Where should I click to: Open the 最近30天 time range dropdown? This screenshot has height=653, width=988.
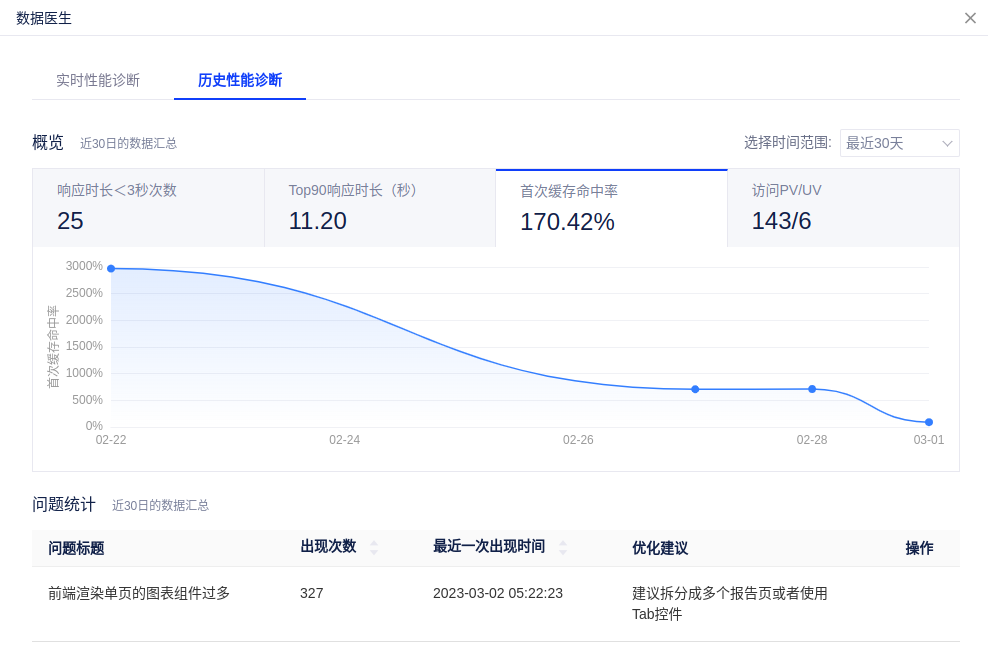(x=899, y=143)
